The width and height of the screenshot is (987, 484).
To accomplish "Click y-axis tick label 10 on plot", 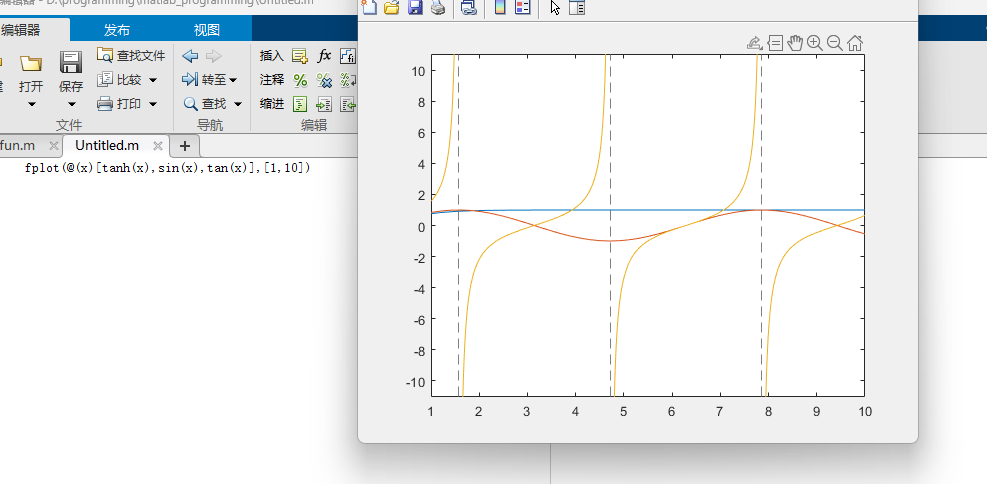I will tap(418, 71).
